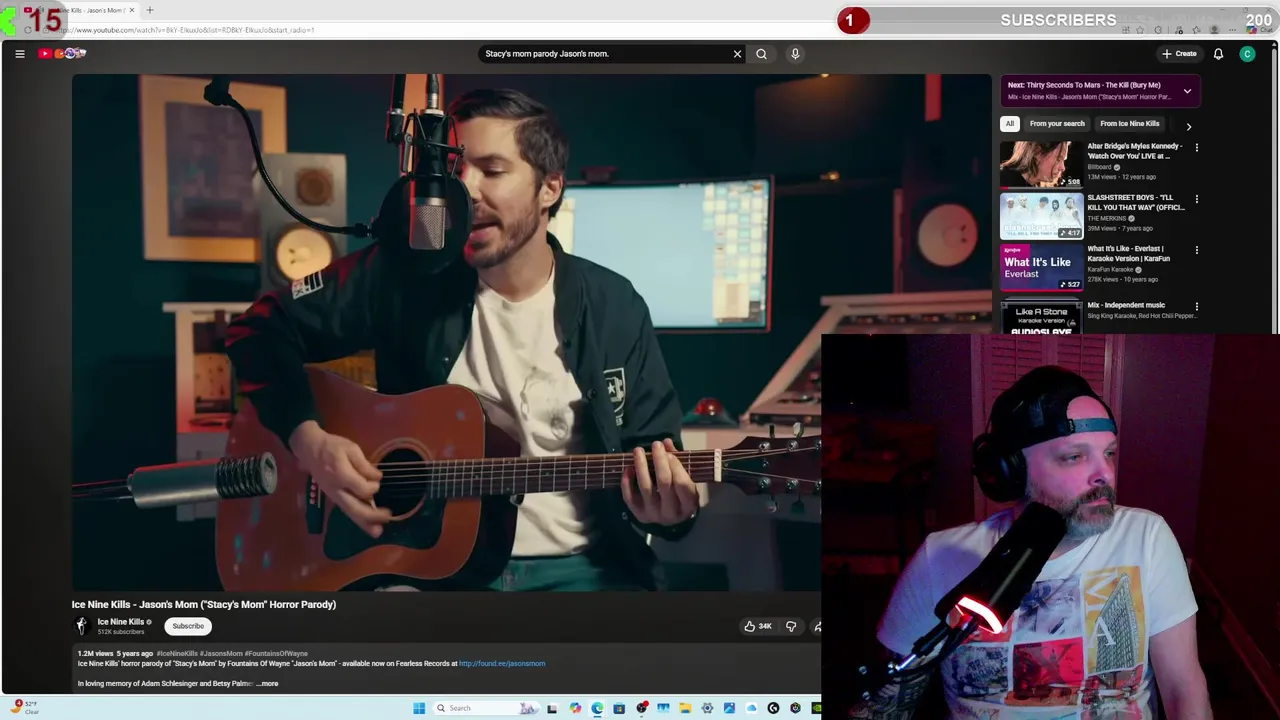Screen dimensions: 1280x720
Task: Open options for What It's Like video
Action: (x=1196, y=250)
